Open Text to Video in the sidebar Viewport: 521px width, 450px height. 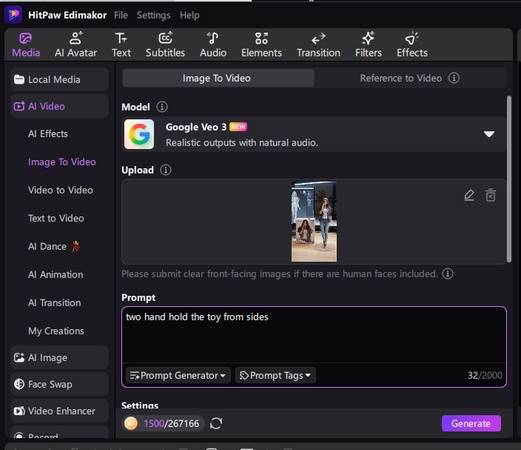pos(56,218)
